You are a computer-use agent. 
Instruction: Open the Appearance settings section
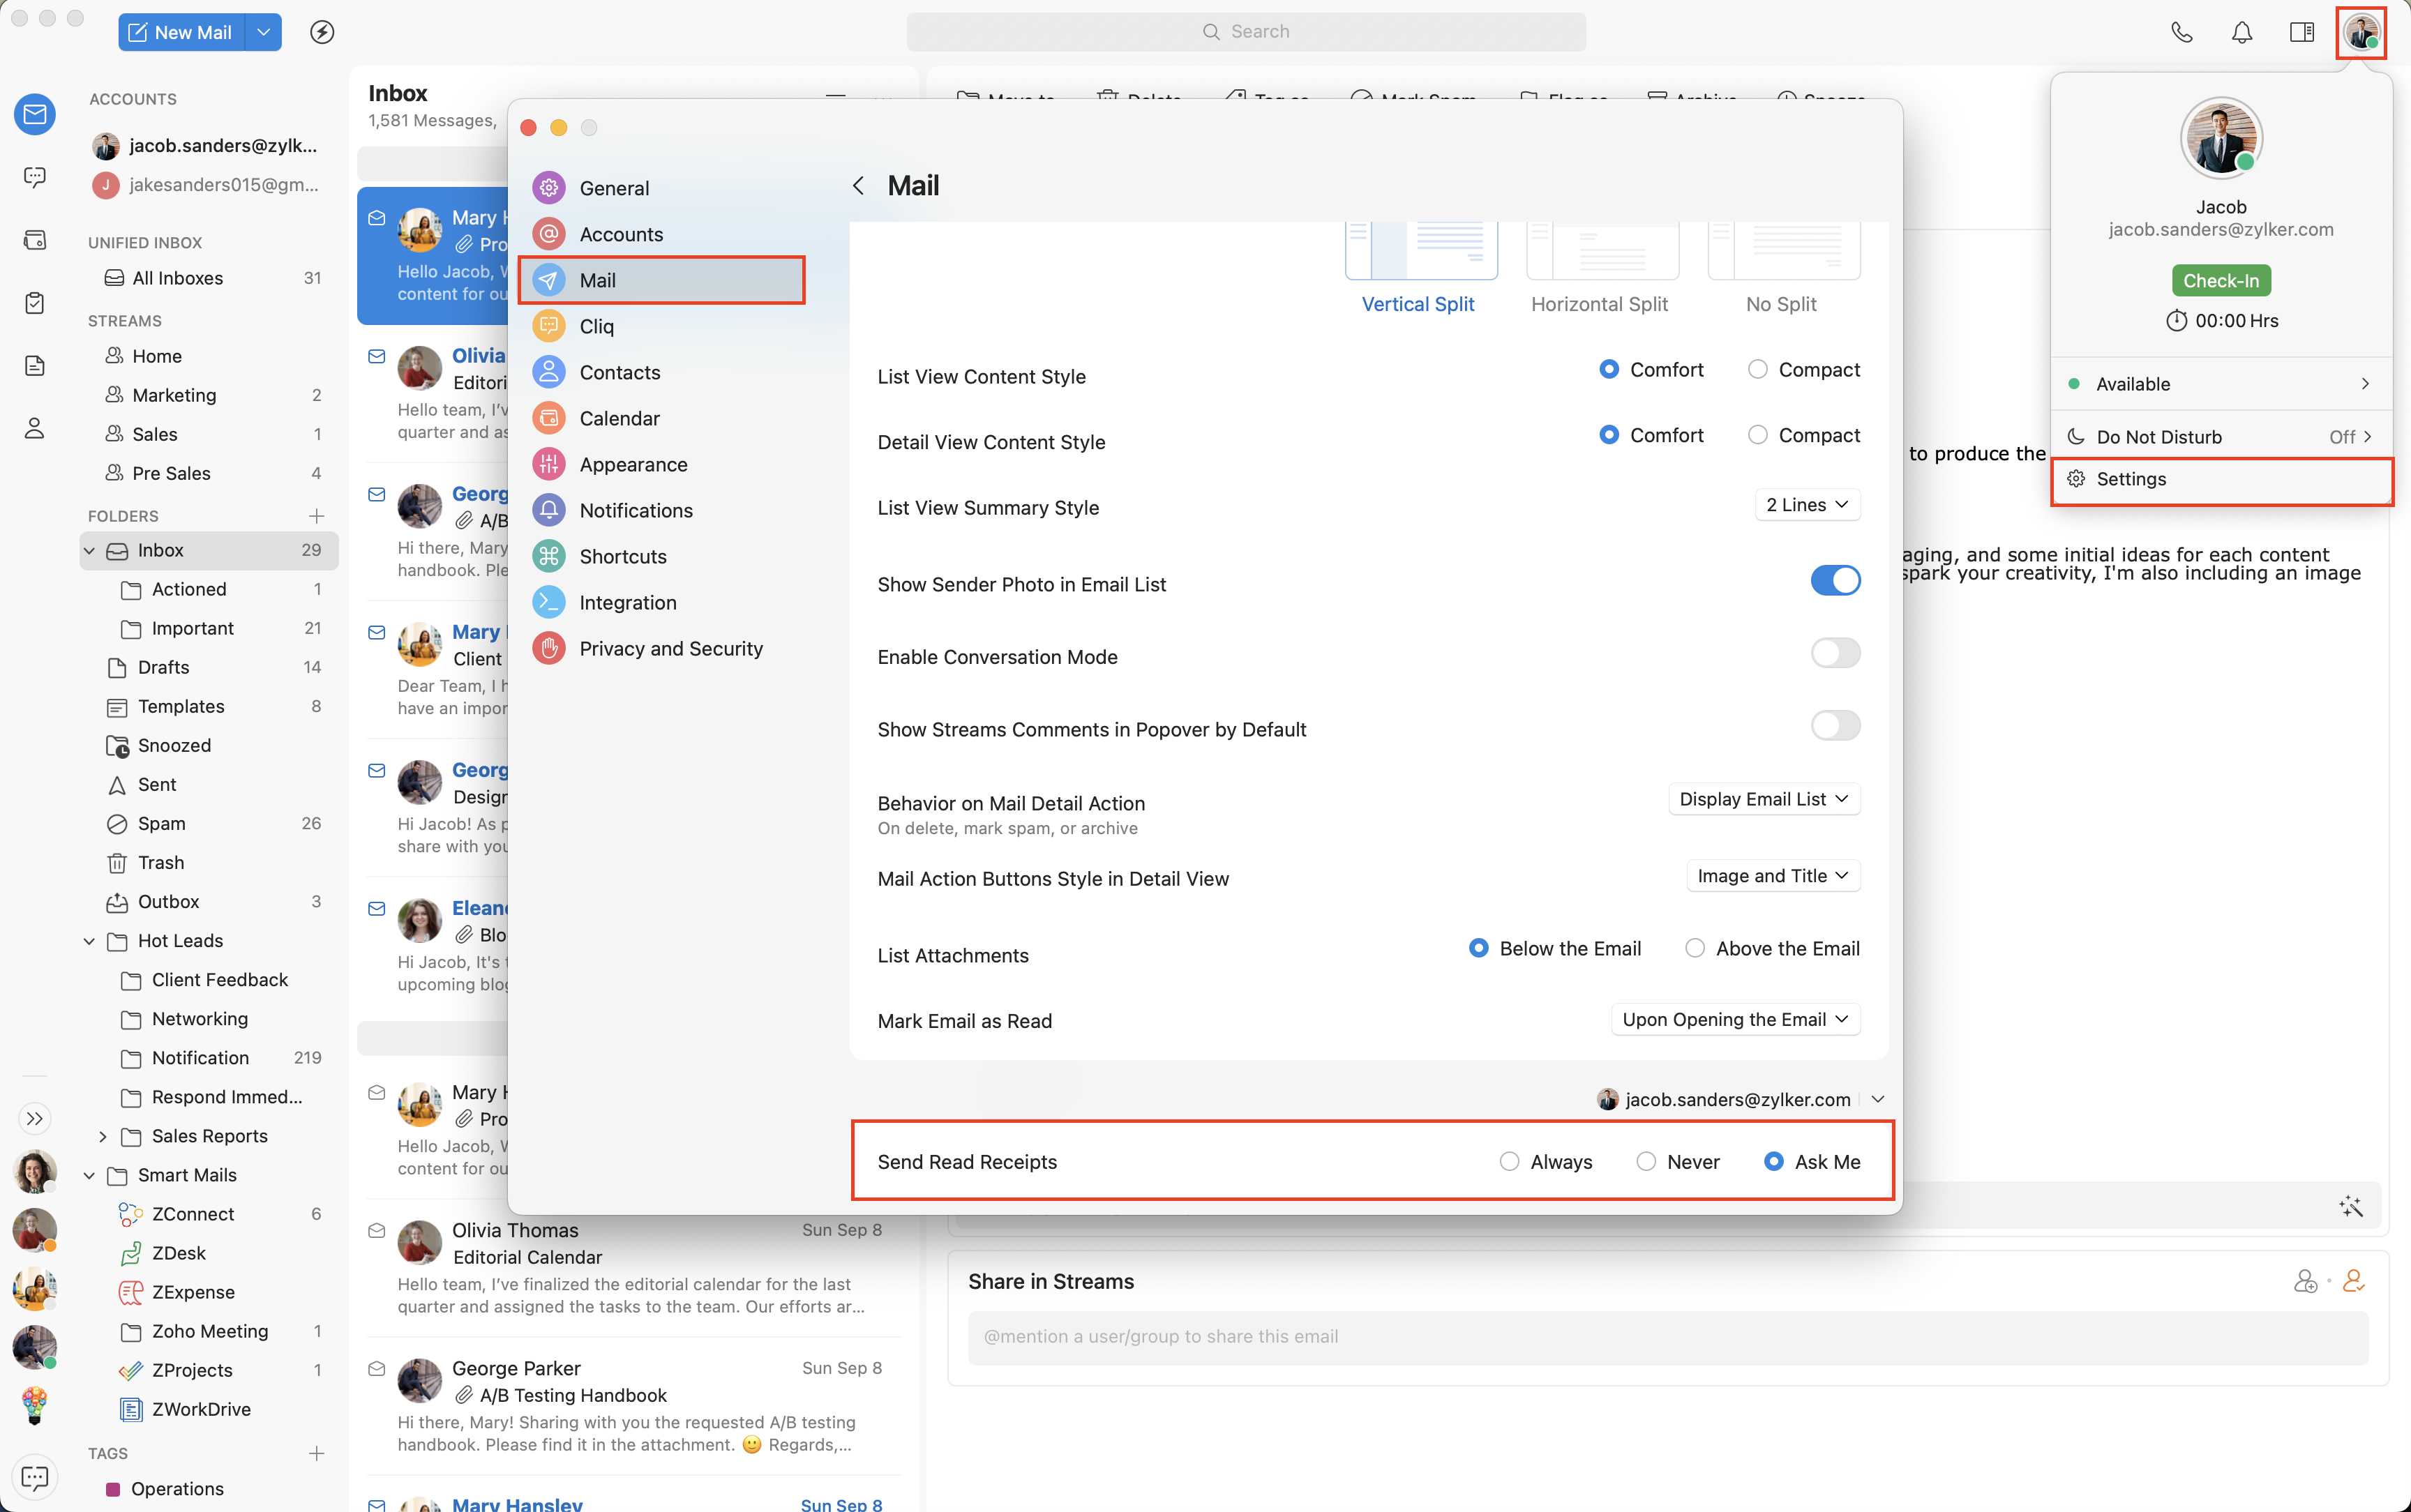633,465
